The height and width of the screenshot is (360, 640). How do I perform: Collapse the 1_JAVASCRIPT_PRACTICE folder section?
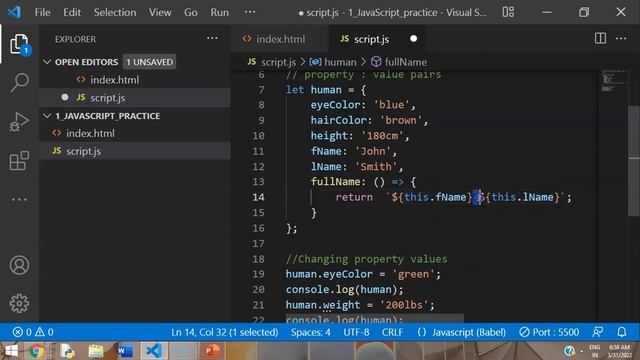coord(47,116)
